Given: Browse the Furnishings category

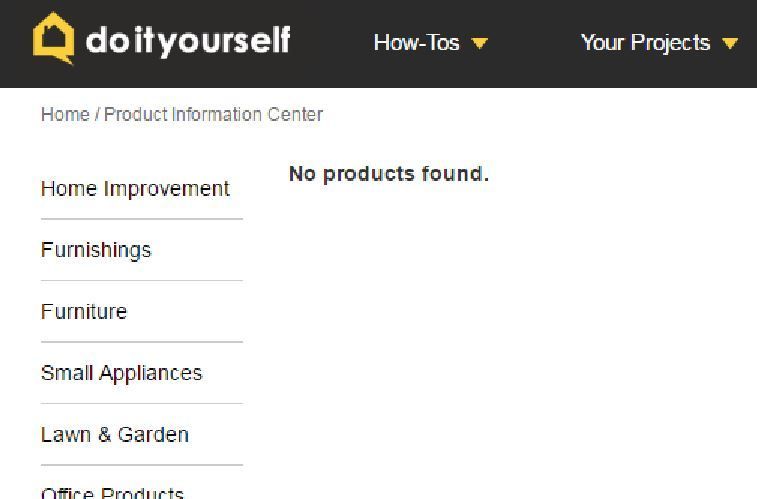Looking at the screenshot, I should pos(96,250).
